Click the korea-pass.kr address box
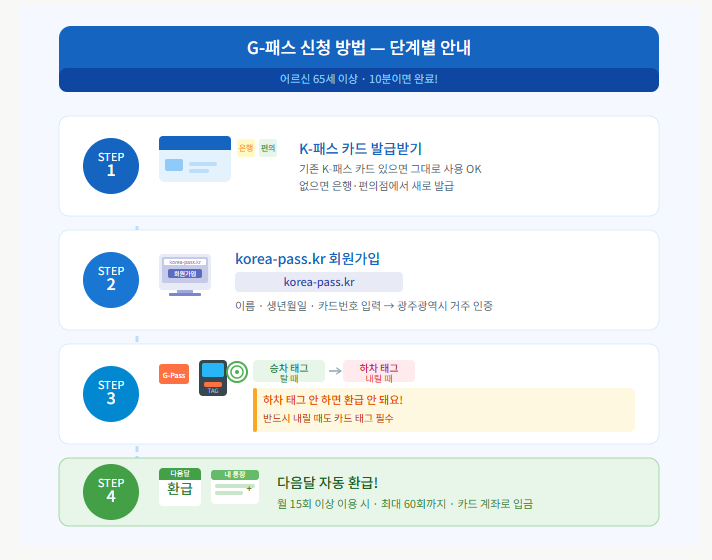Viewport: 712px width, 560px height. 319,282
